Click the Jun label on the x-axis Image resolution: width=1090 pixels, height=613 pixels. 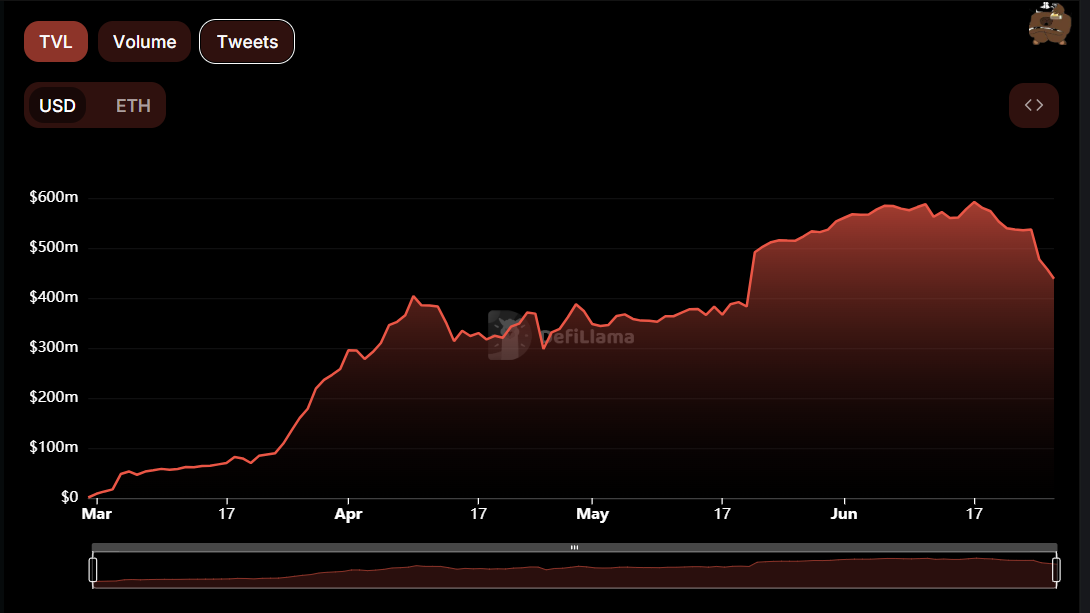click(844, 514)
